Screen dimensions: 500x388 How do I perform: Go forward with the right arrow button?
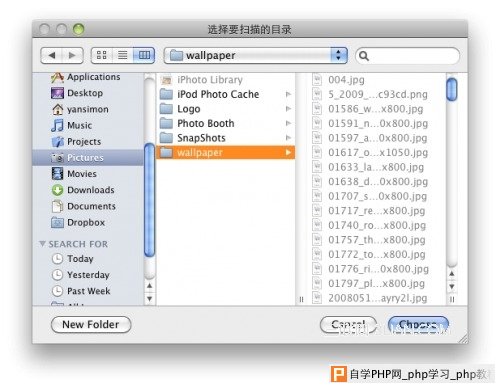72,55
